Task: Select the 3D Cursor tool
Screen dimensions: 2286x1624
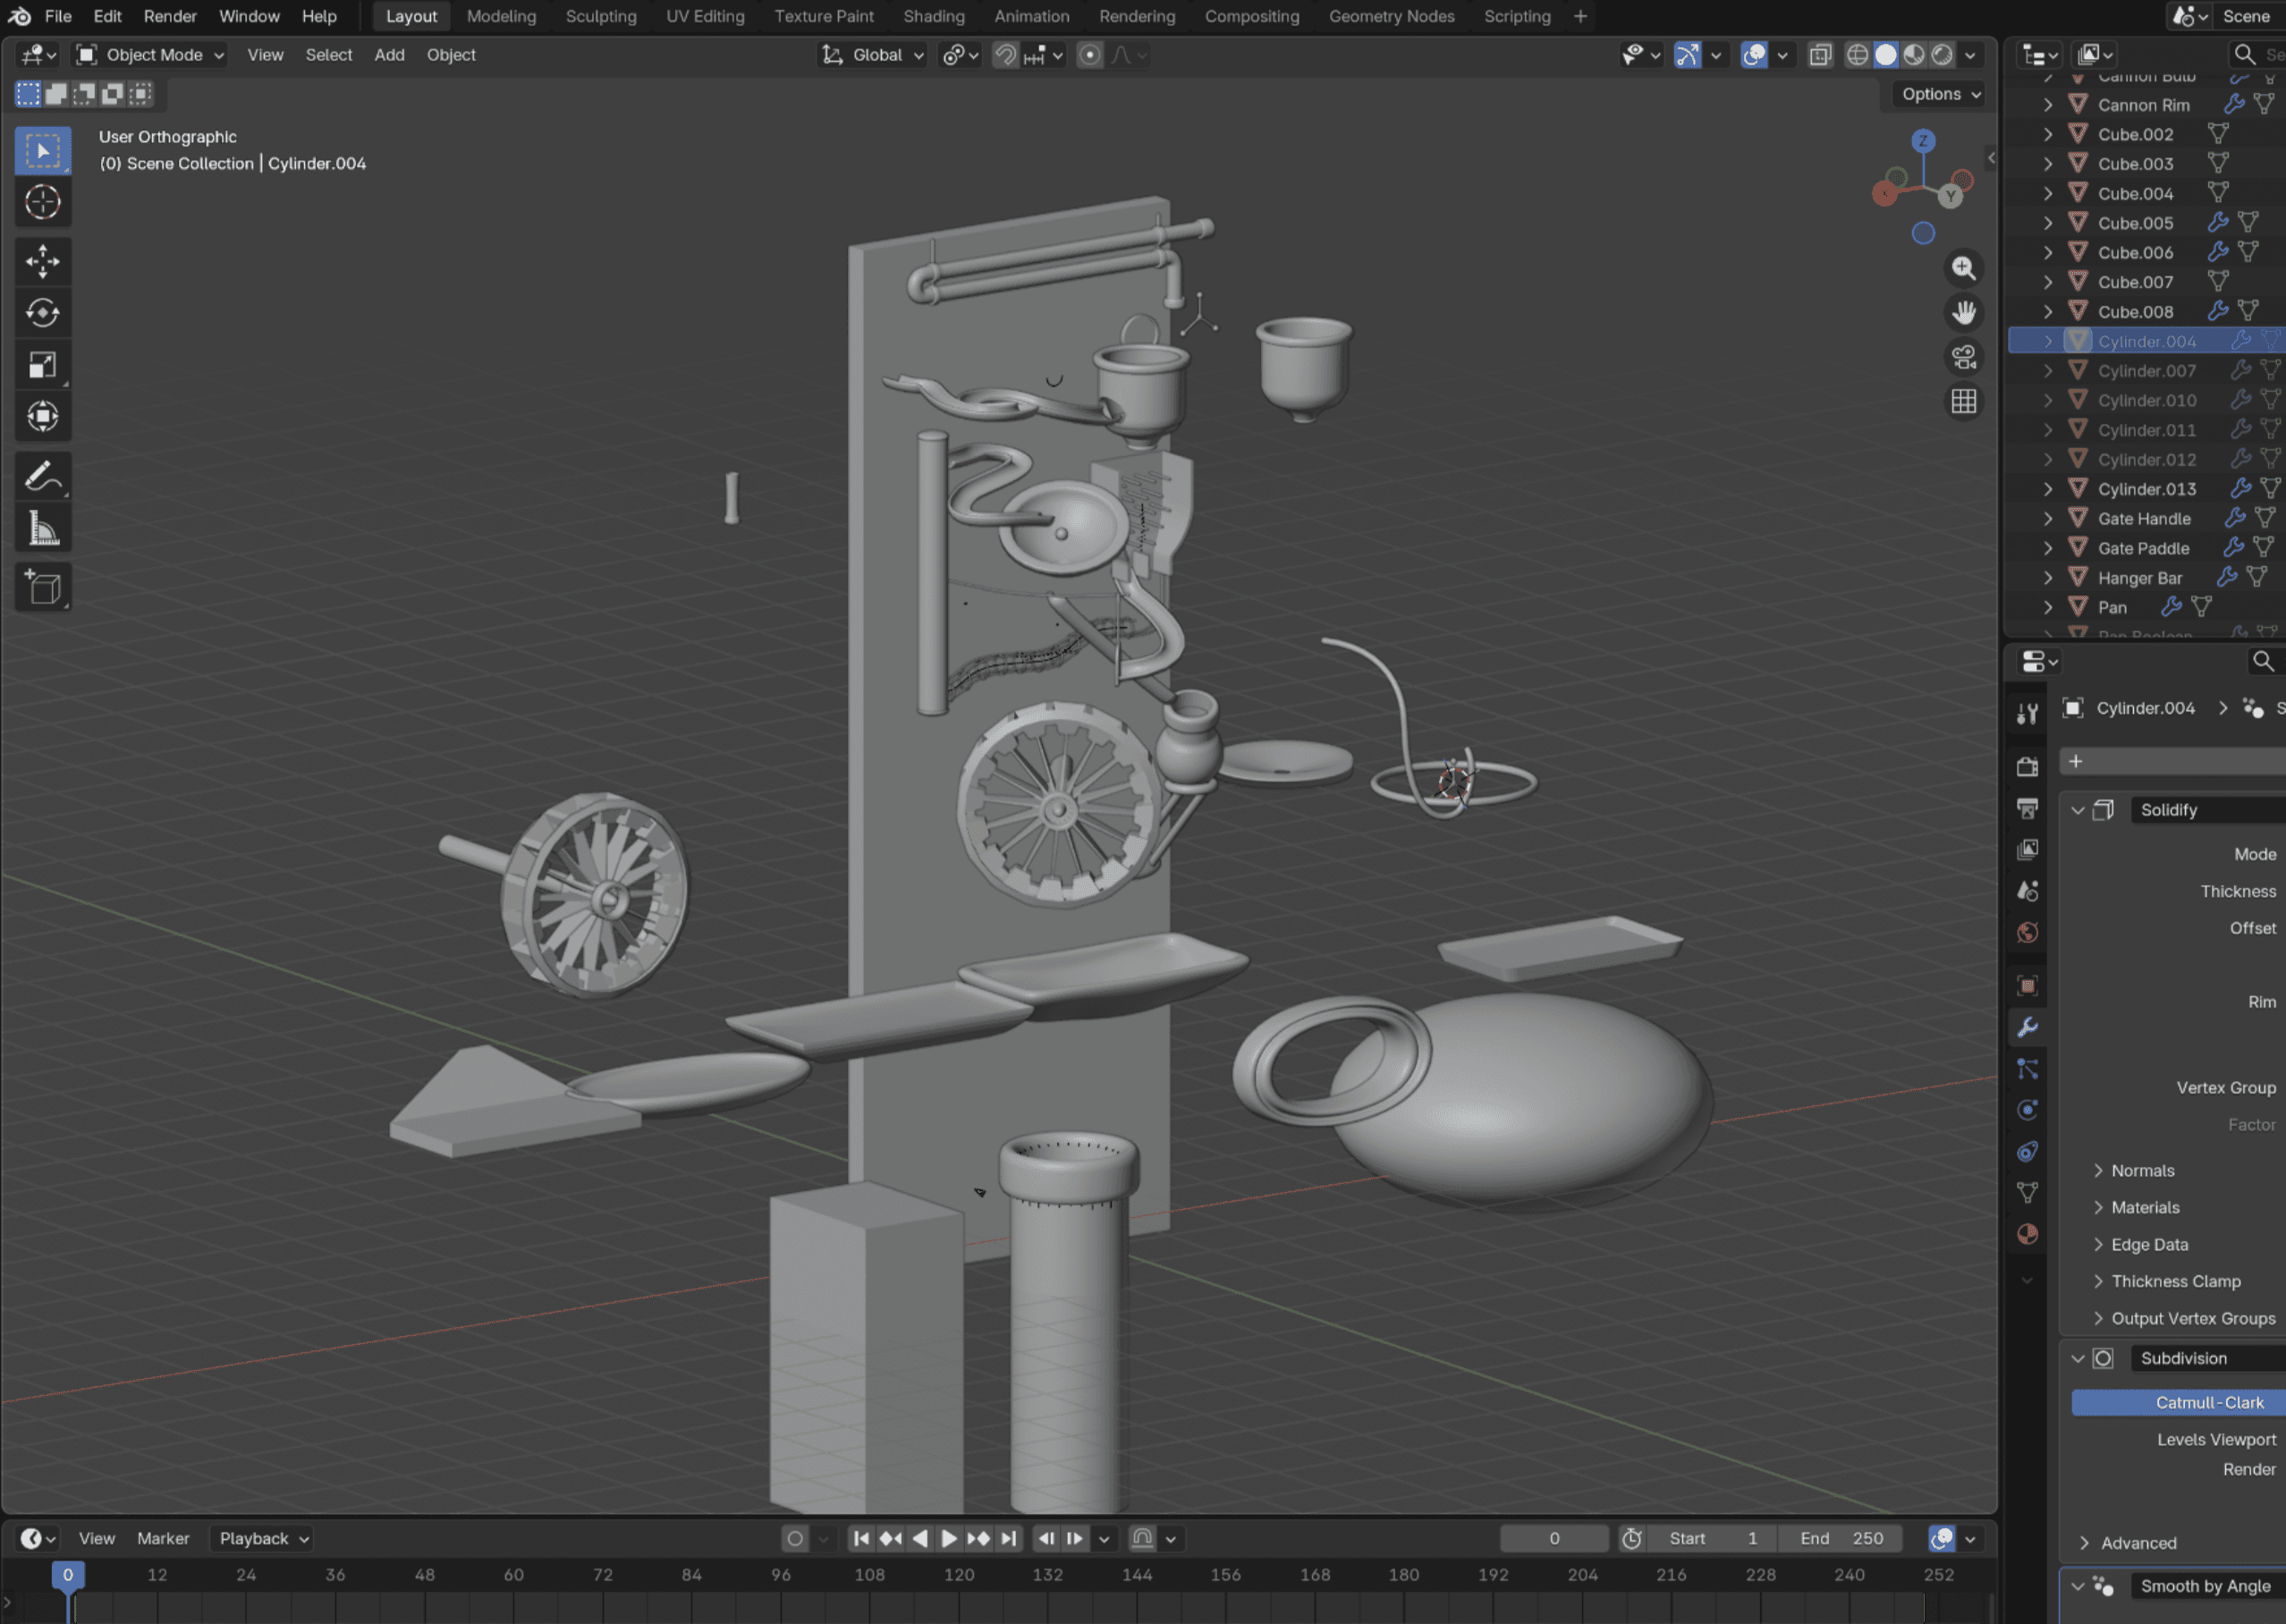Action: click(x=42, y=202)
